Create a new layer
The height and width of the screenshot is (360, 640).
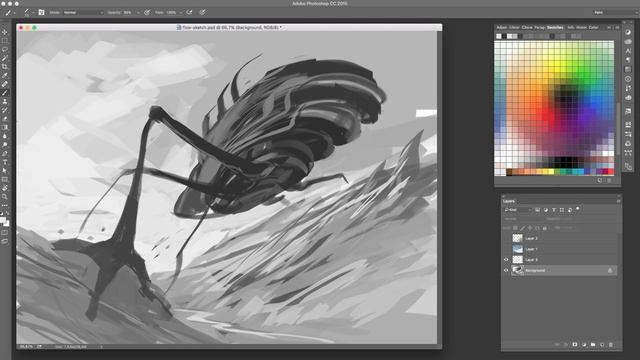pos(602,344)
